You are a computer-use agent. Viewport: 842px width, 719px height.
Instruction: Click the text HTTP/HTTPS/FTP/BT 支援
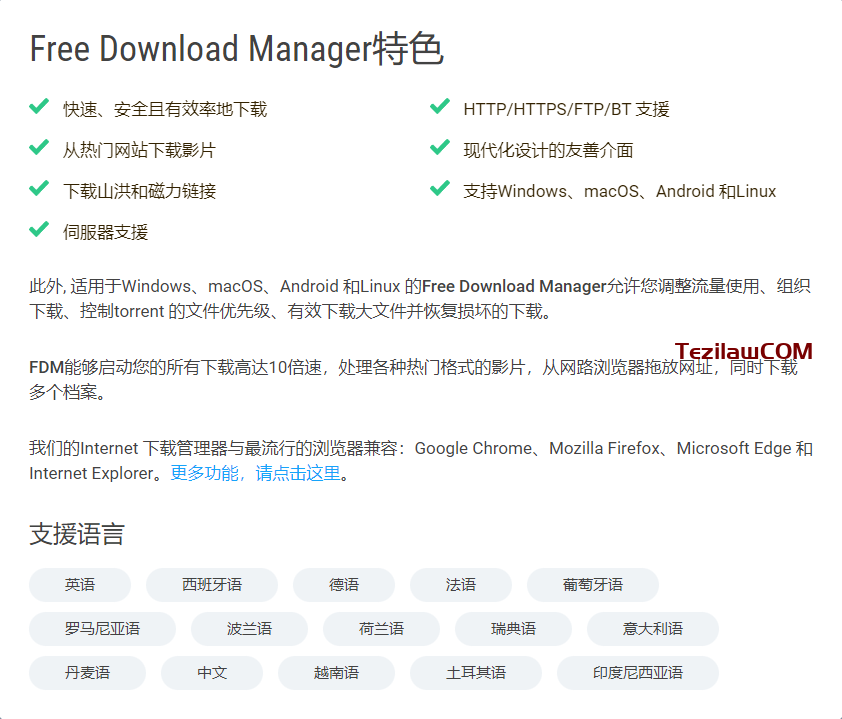(567, 110)
